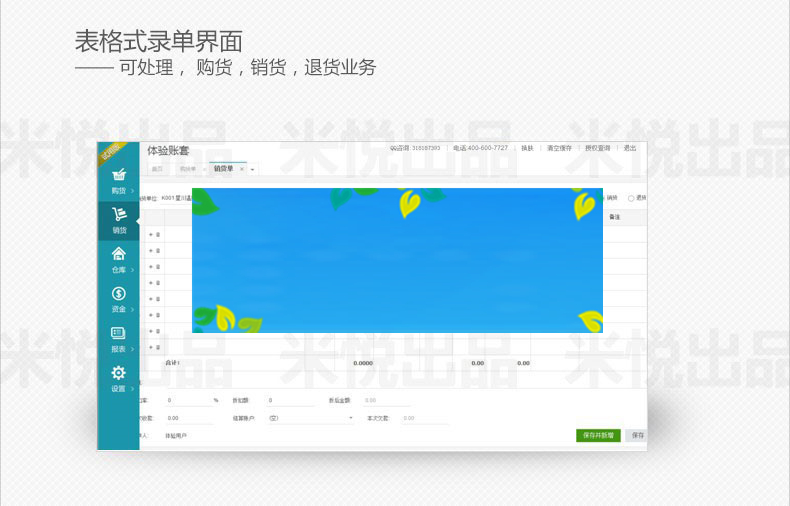Click the 保存 button

point(636,436)
